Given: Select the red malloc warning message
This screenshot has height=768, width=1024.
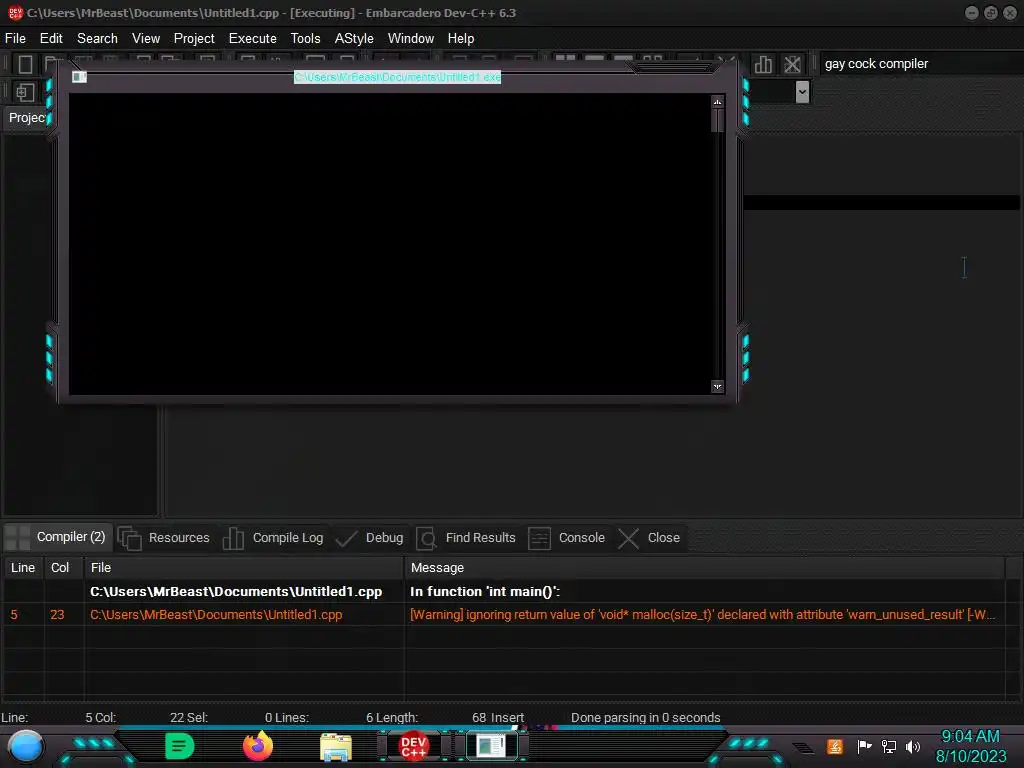Looking at the screenshot, I should pyautogui.click(x=703, y=615).
